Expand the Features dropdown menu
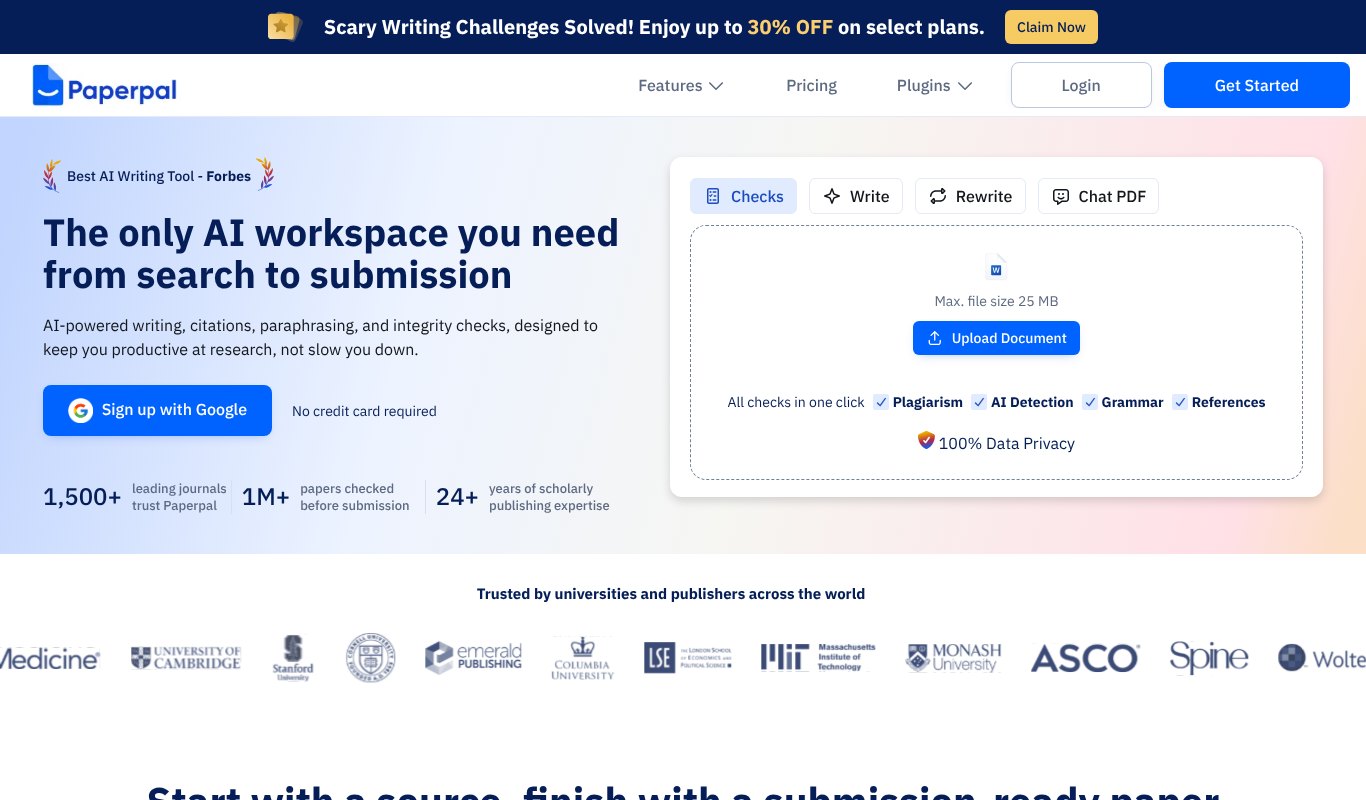 coord(680,86)
